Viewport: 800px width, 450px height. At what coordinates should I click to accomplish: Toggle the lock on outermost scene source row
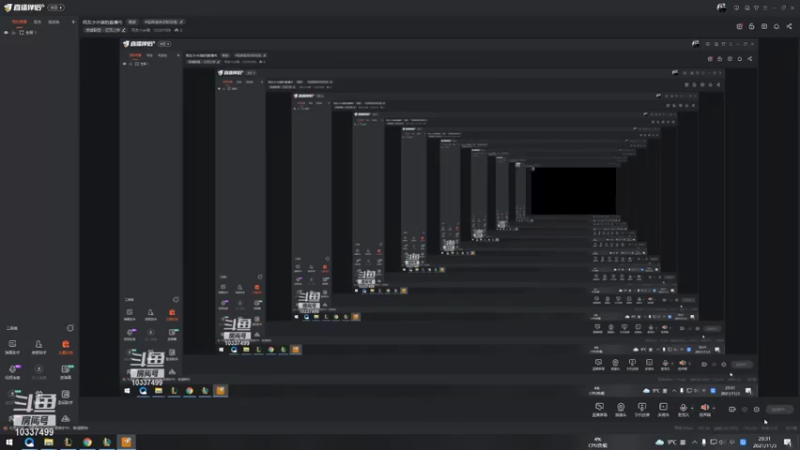click(14, 33)
